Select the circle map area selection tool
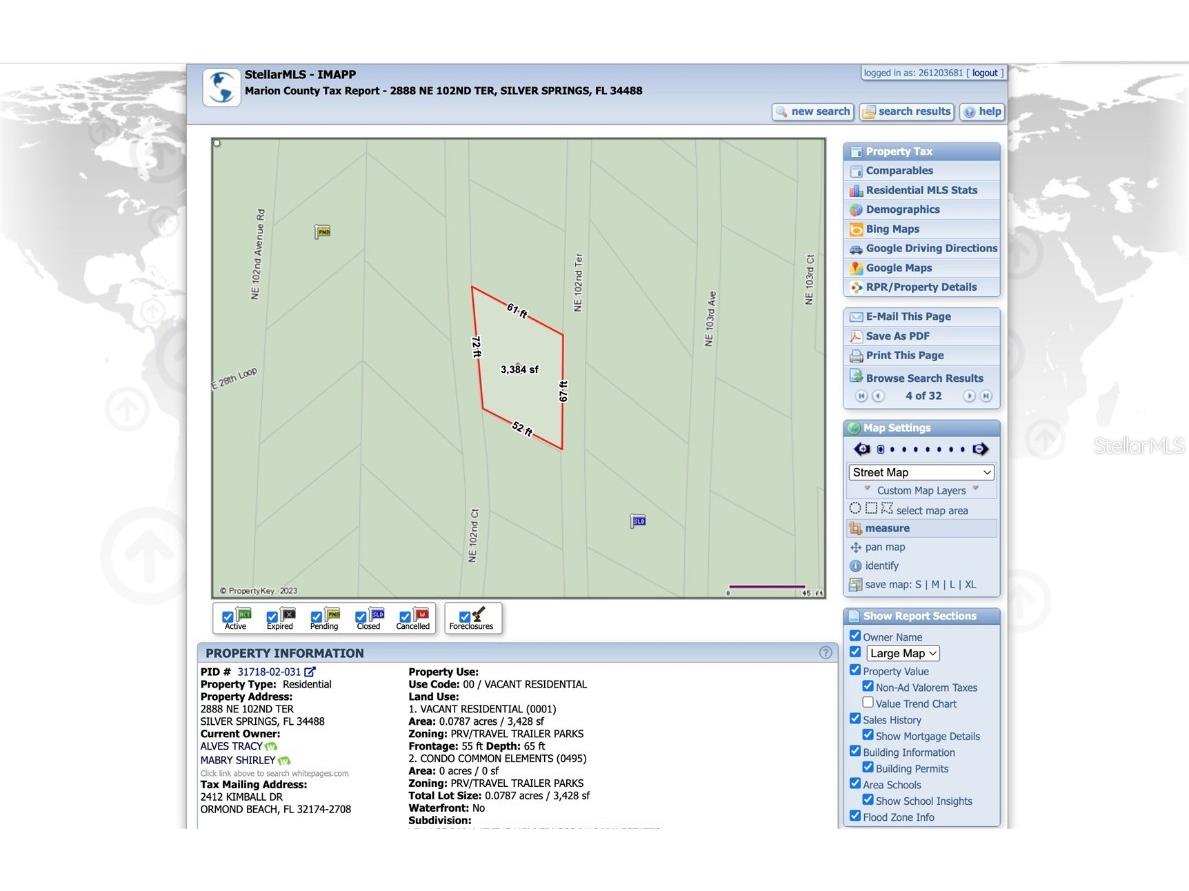1189x891 pixels. tap(855, 509)
